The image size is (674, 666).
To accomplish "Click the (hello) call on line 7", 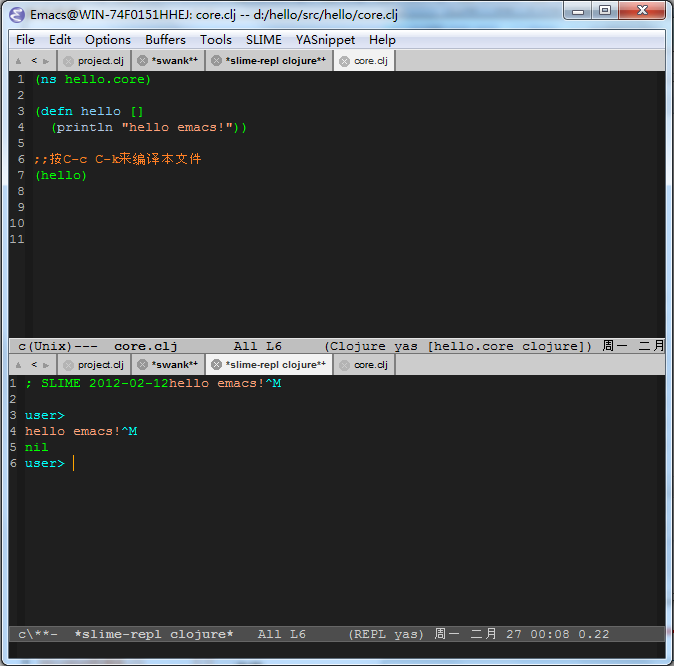I will 61,175.
